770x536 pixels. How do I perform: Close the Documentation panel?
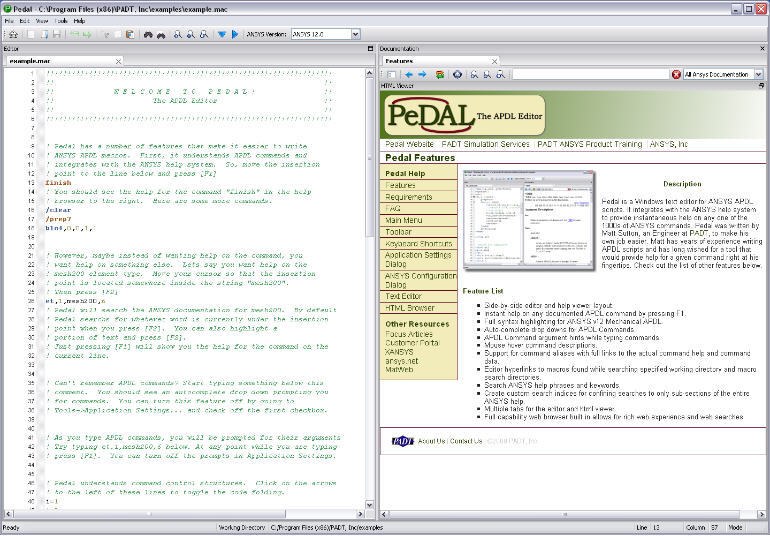pos(763,49)
